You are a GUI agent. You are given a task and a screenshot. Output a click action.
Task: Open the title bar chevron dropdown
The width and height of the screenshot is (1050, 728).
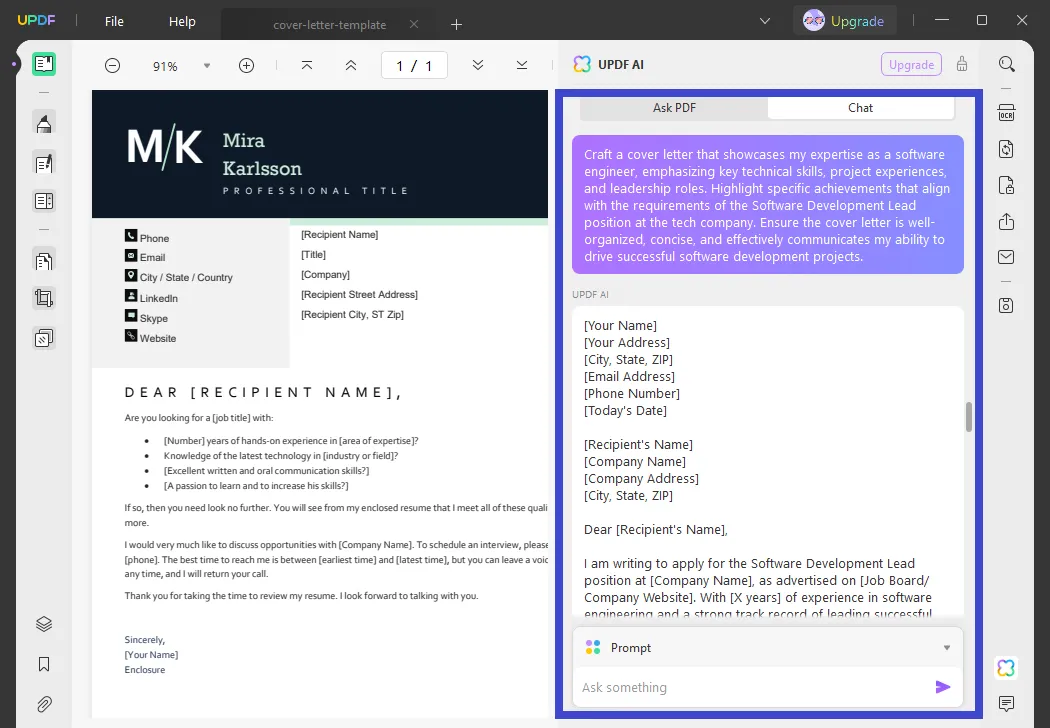[765, 20]
